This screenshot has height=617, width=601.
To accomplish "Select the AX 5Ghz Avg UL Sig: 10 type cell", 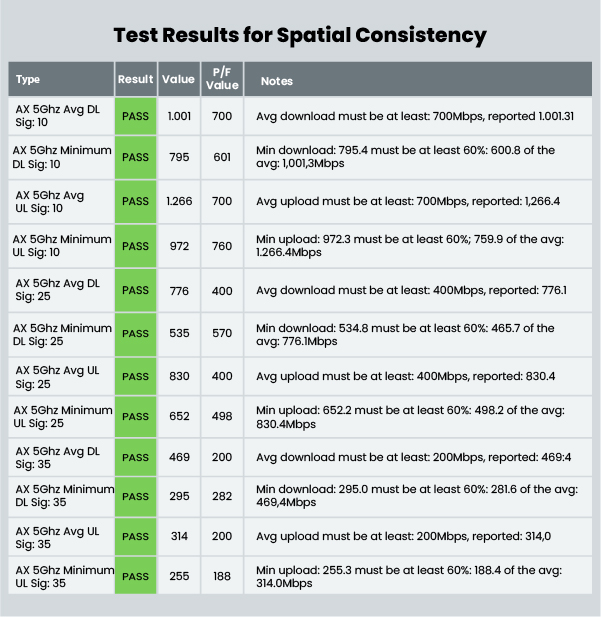I will 58,201.
